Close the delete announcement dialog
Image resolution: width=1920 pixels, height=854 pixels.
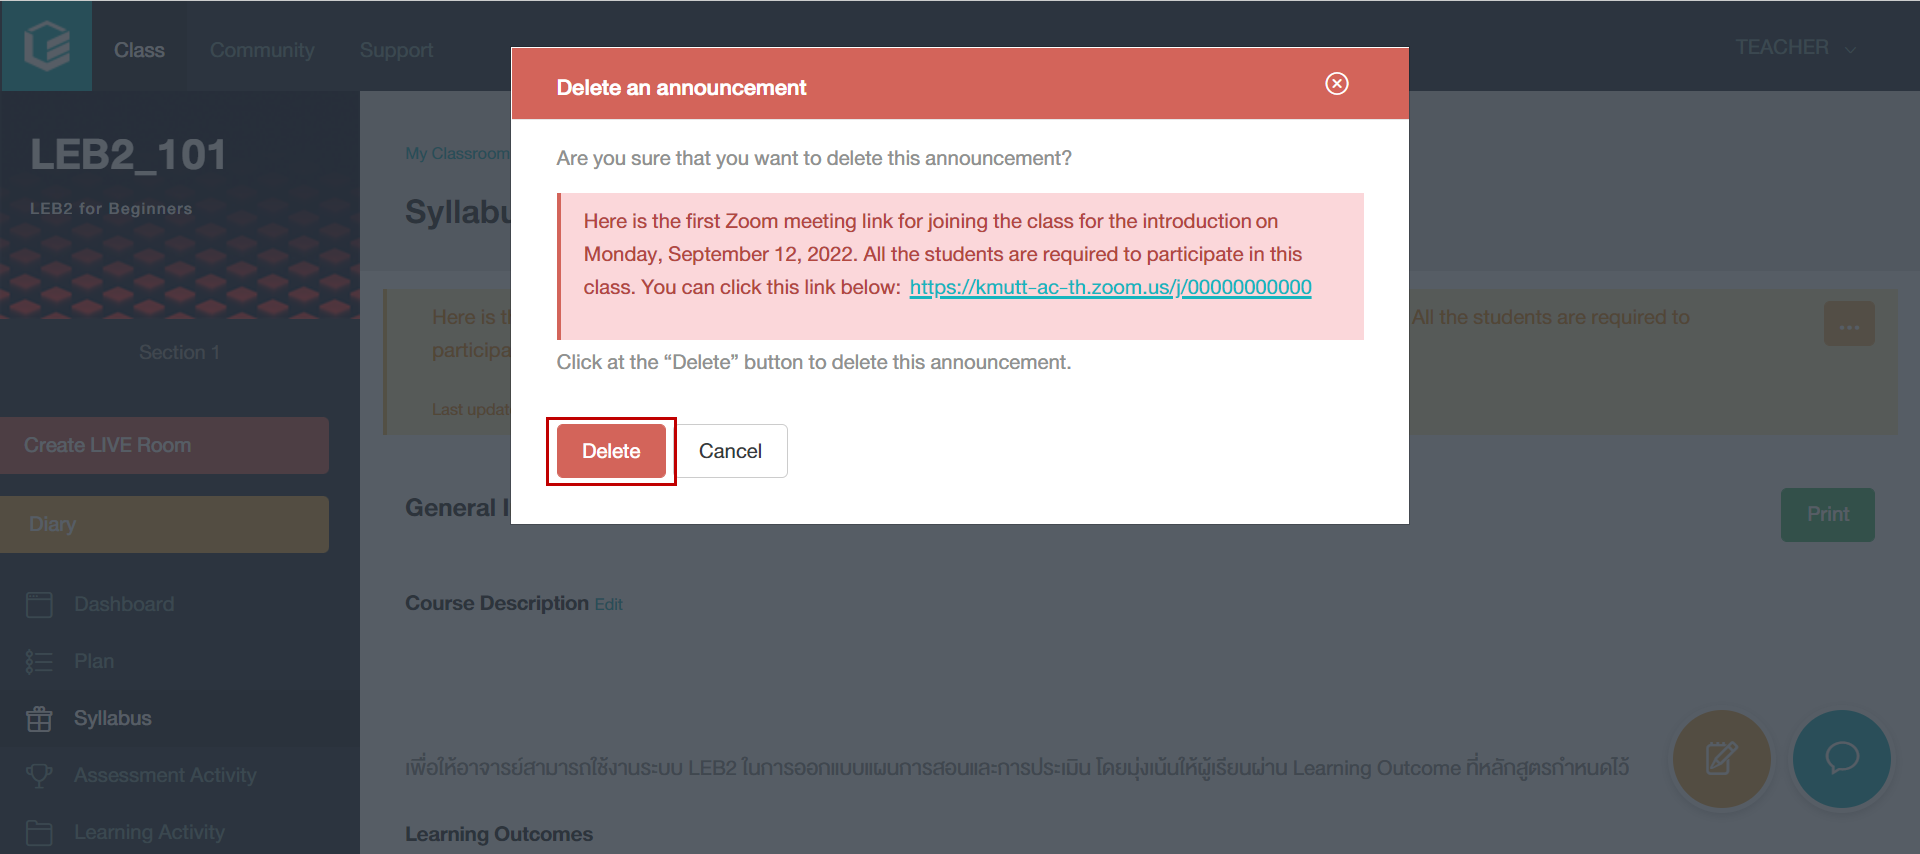point(1336,83)
